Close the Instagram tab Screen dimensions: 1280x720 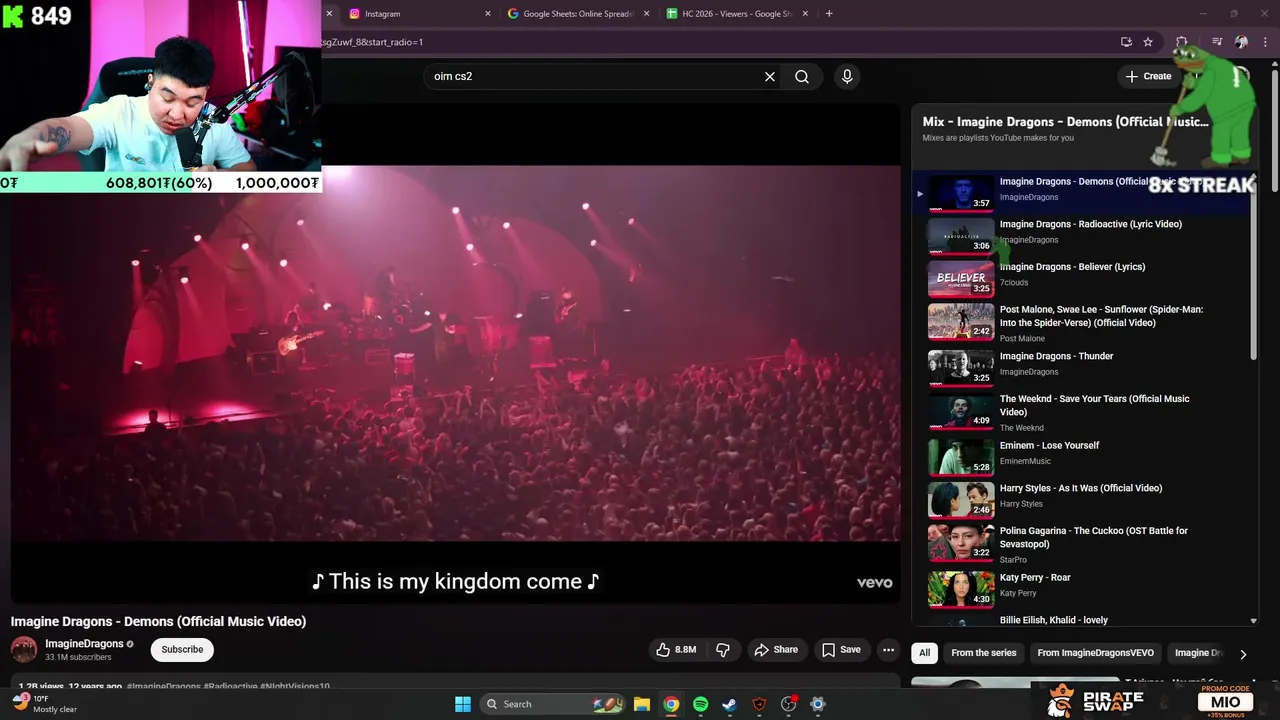[488, 14]
